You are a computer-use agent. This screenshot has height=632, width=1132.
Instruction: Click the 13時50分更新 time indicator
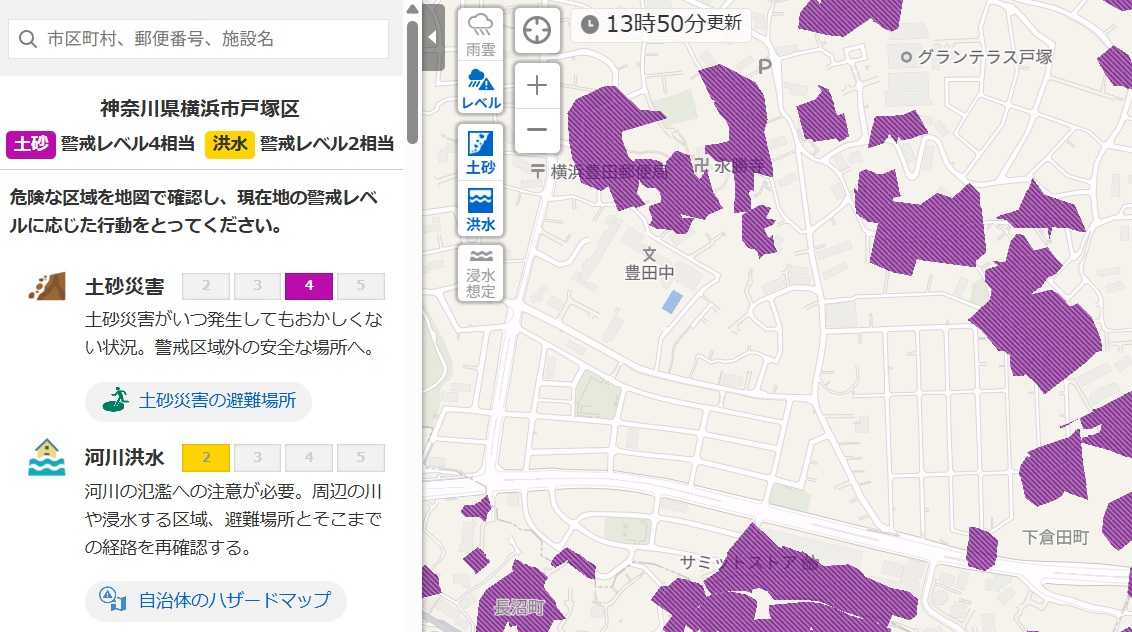(x=662, y=24)
